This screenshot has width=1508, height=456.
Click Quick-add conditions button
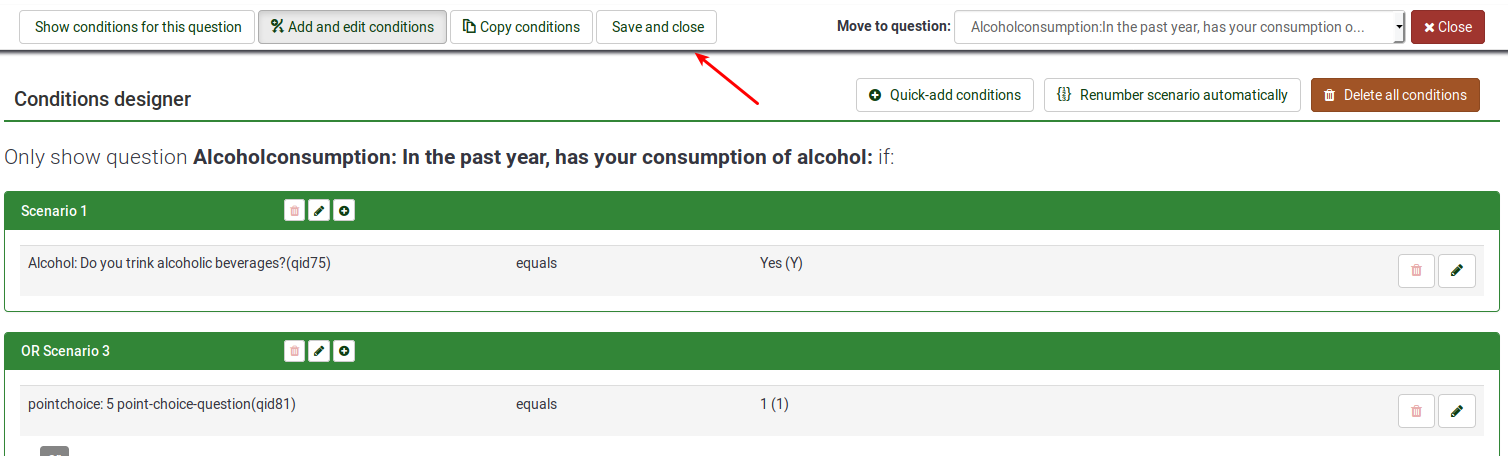click(945, 95)
